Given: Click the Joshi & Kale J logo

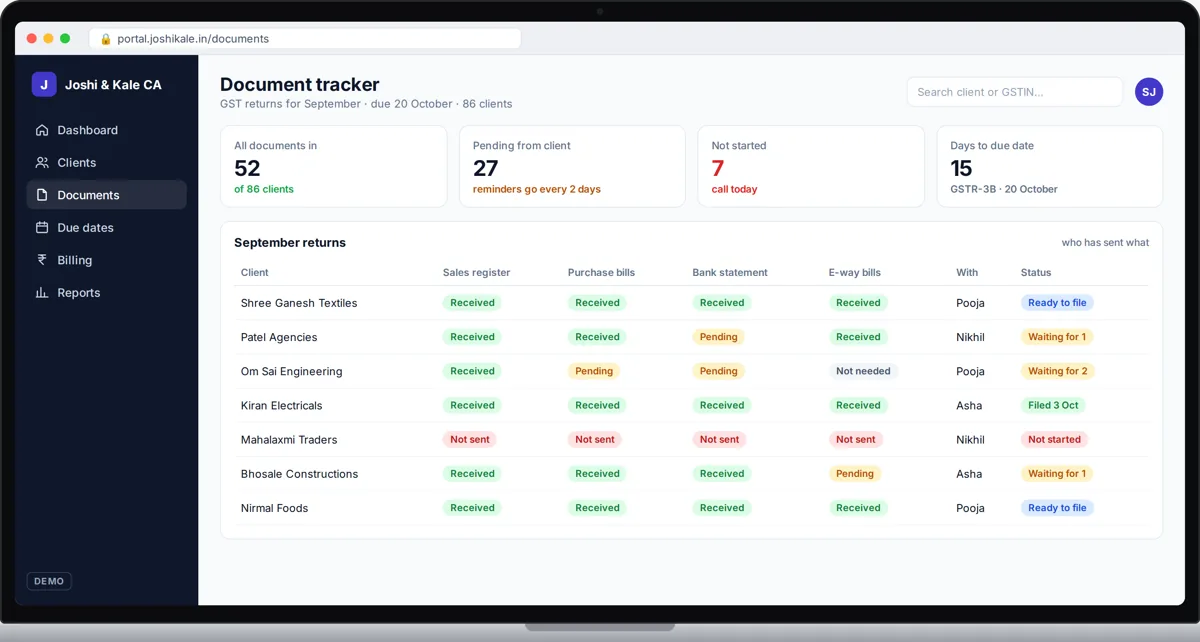Looking at the screenshot, I should pyautogui.click(x=44, y=85).
